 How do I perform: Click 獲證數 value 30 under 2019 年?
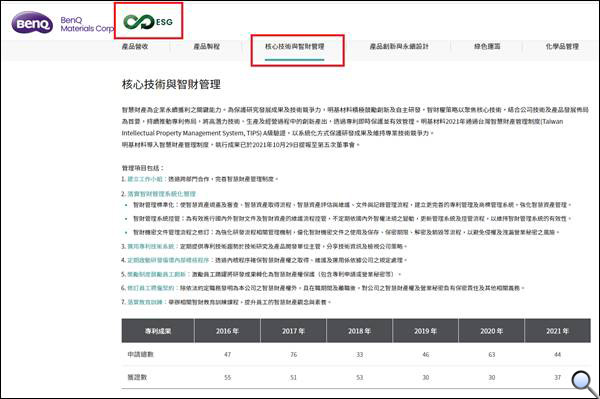(x=426, y=378)
